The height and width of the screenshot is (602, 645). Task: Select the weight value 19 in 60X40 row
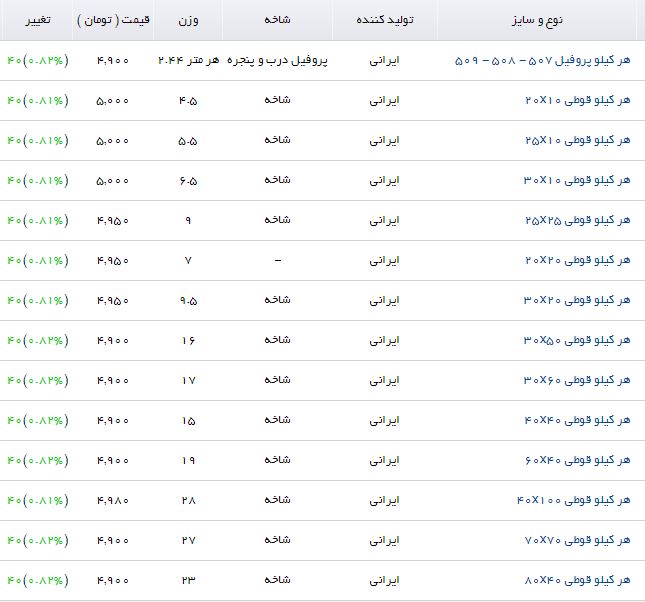pos(188,460)
